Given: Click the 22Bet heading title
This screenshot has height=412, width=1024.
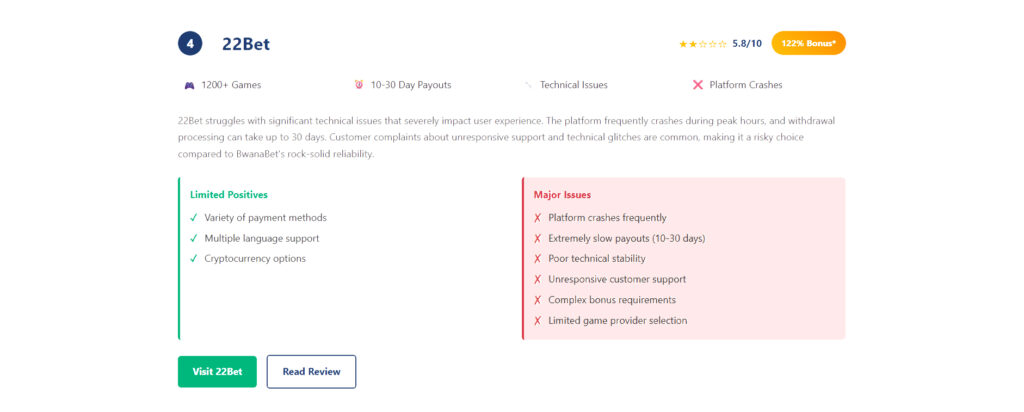Looking at the screenshot, I should tap(246, 44).
